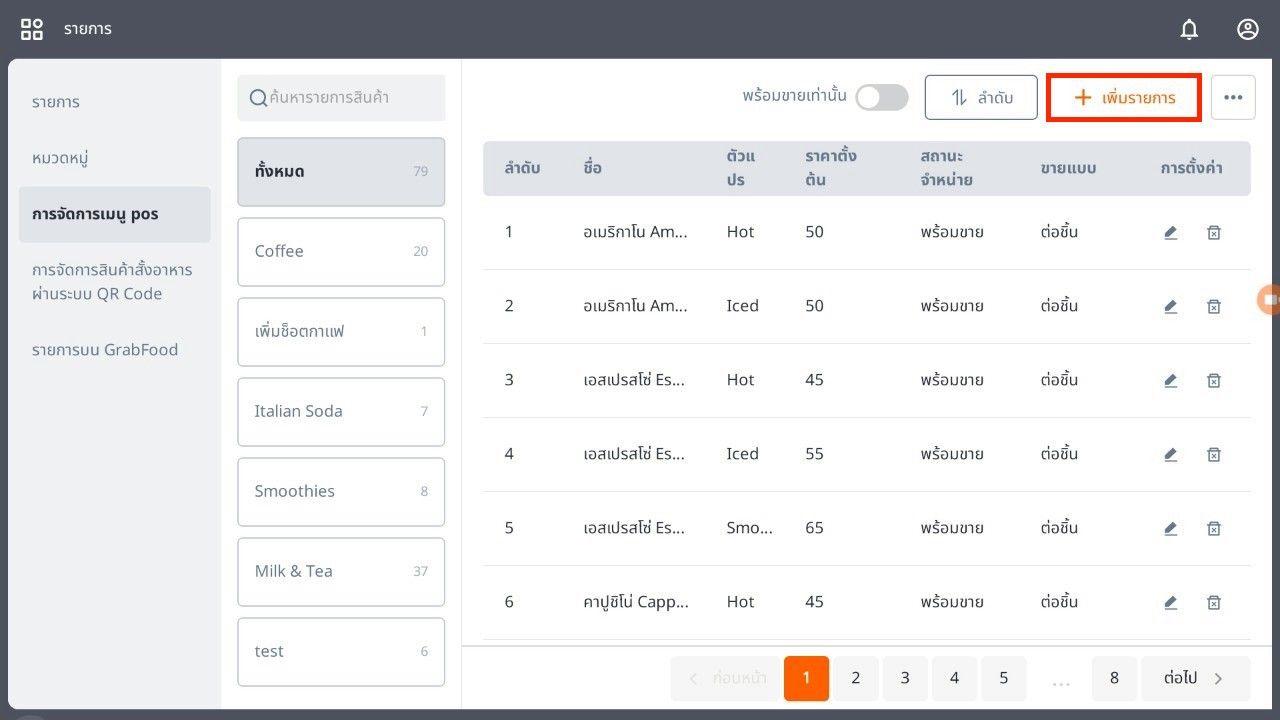Click the ลำดับ sort button
This screenshot has width=1280, height=720.
click(980, 97)
